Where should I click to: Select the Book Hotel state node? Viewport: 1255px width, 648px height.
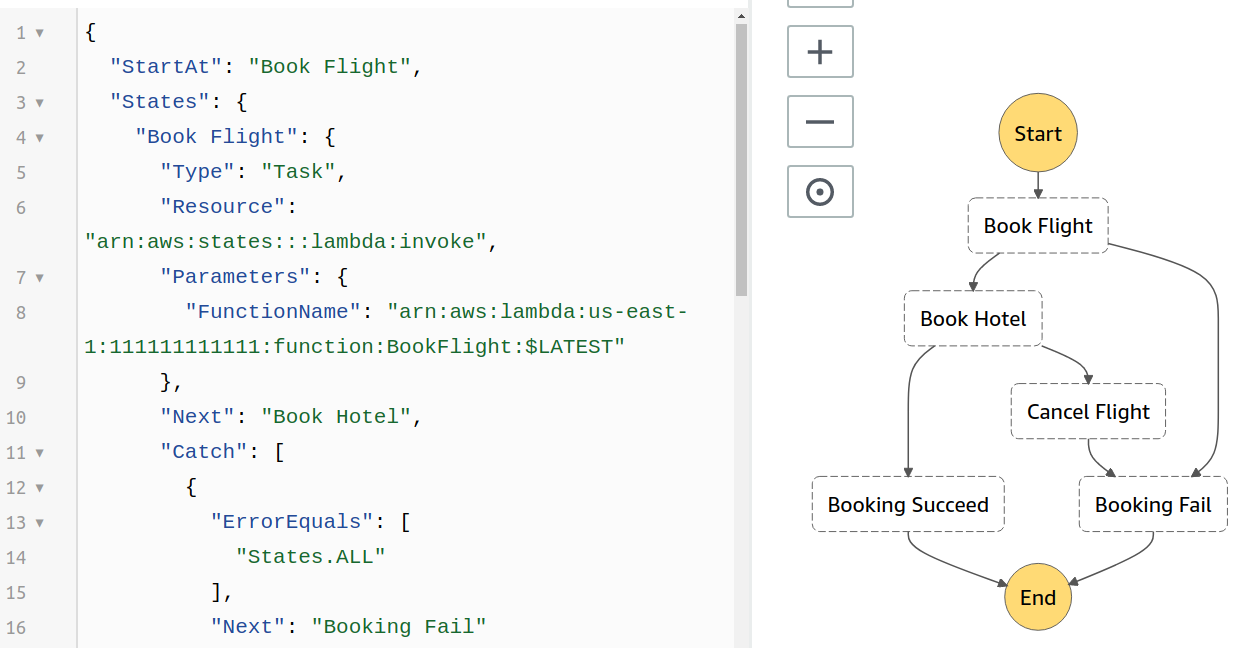tap(973, 319)
